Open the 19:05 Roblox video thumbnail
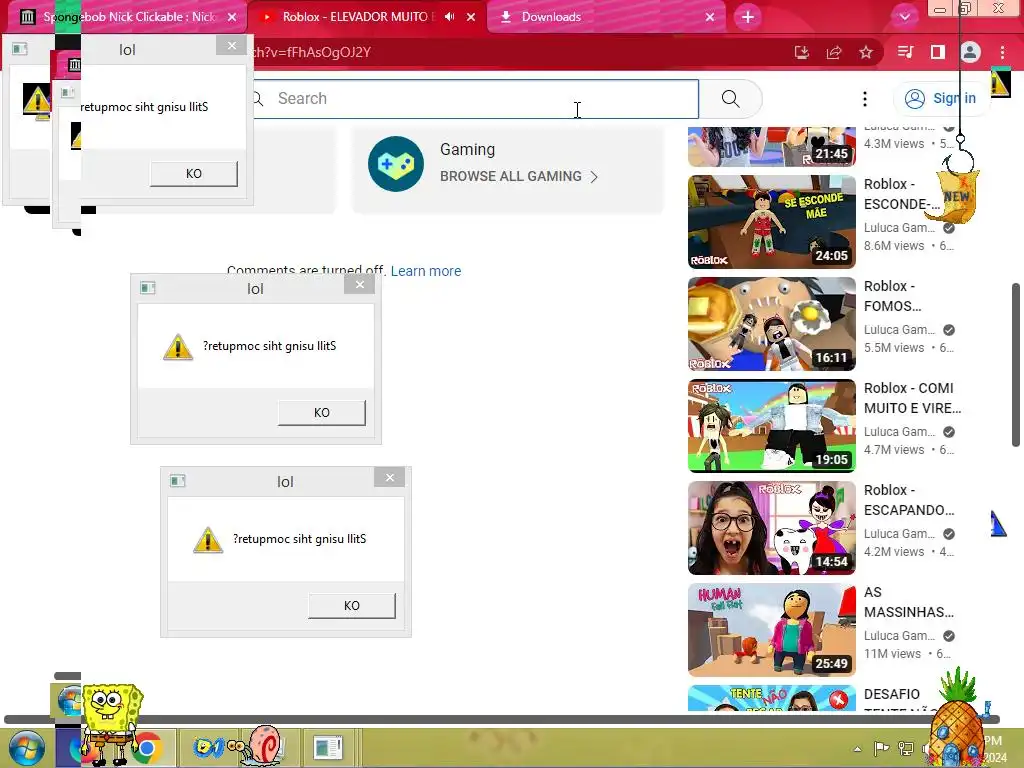This screenshot has height=768, width=1024. click(771, 426)
